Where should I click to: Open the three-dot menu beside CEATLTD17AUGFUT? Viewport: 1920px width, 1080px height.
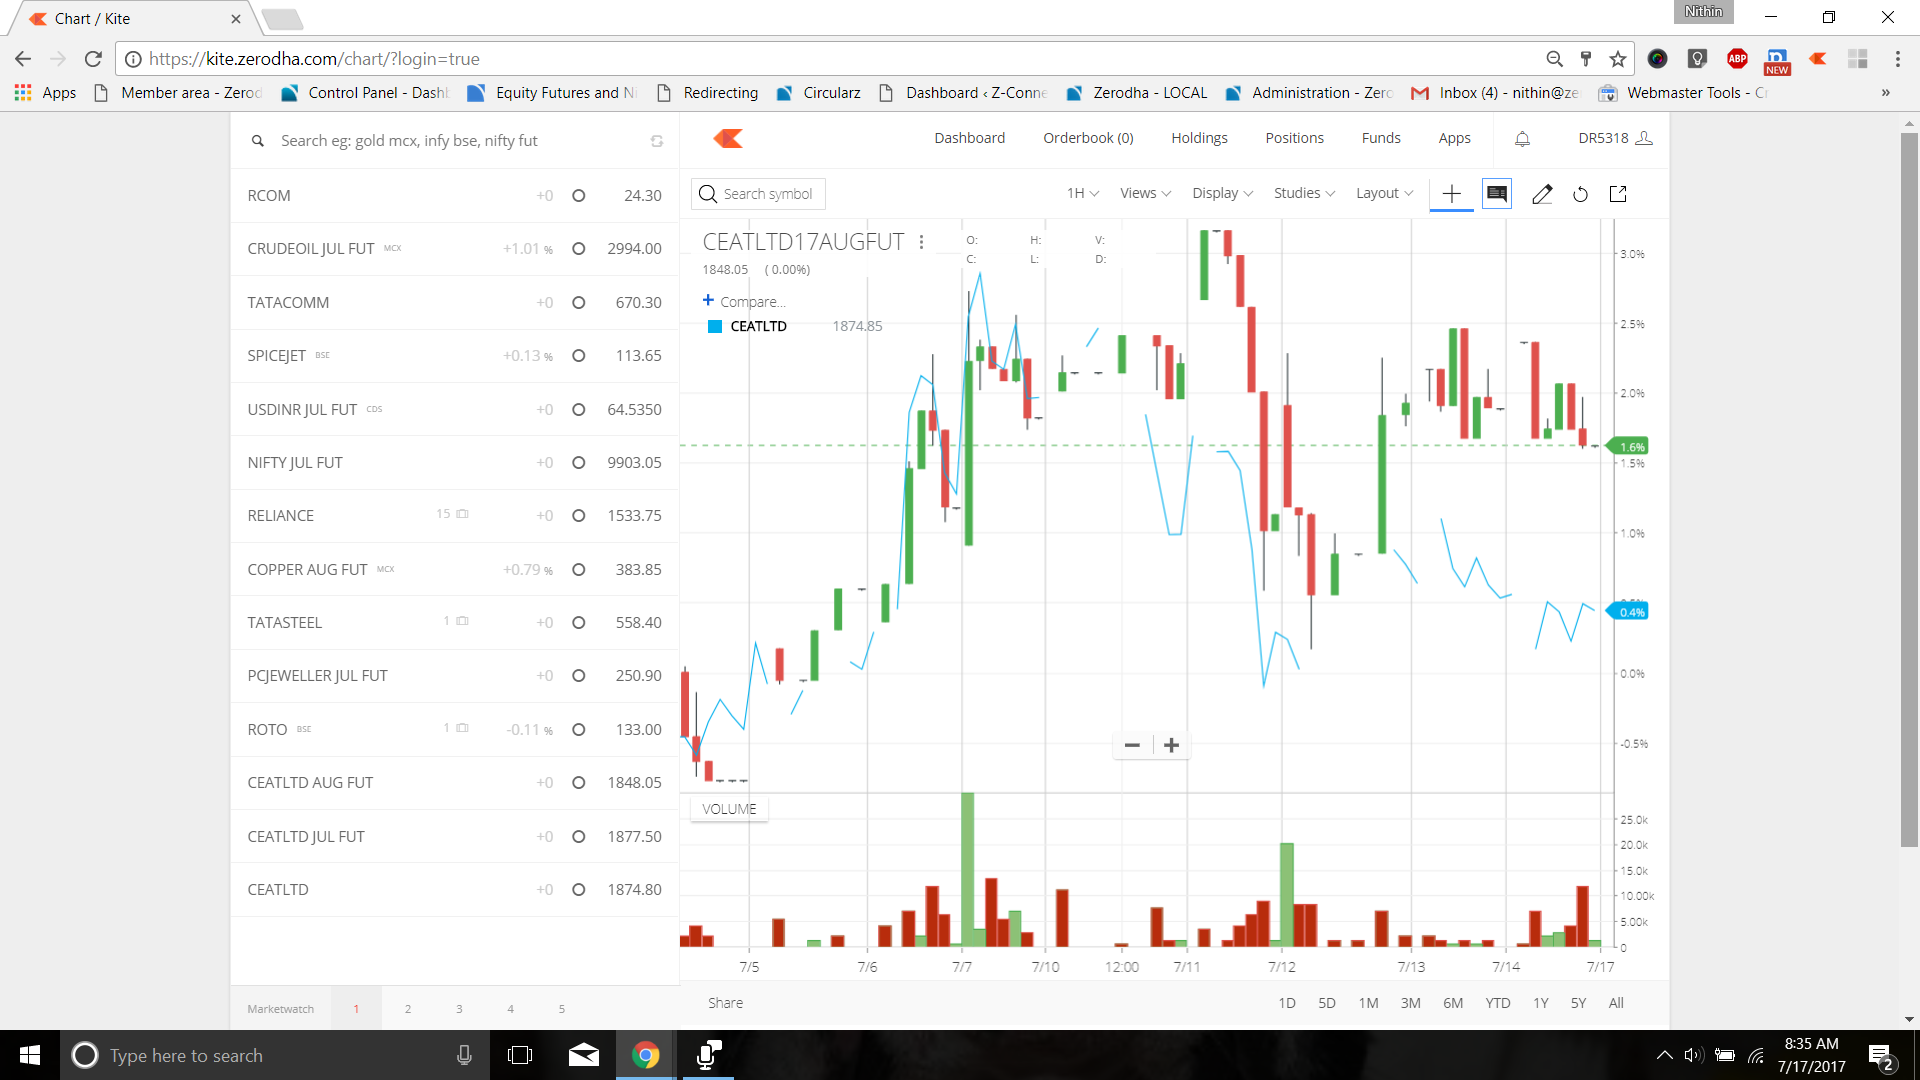(921, 242)
